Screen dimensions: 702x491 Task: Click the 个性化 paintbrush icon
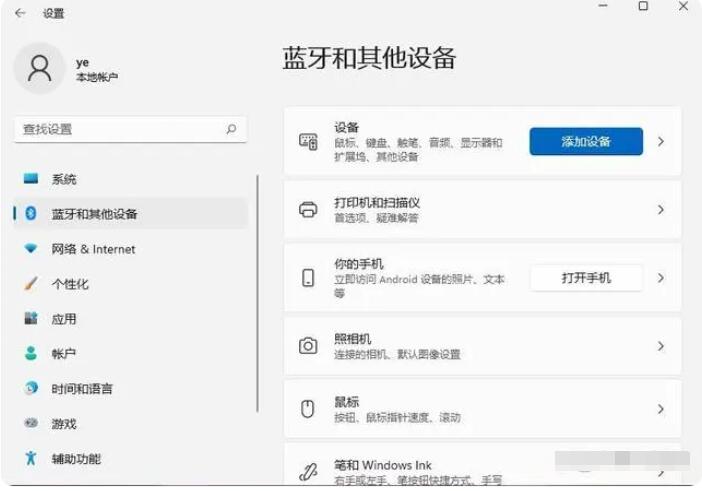31,284
